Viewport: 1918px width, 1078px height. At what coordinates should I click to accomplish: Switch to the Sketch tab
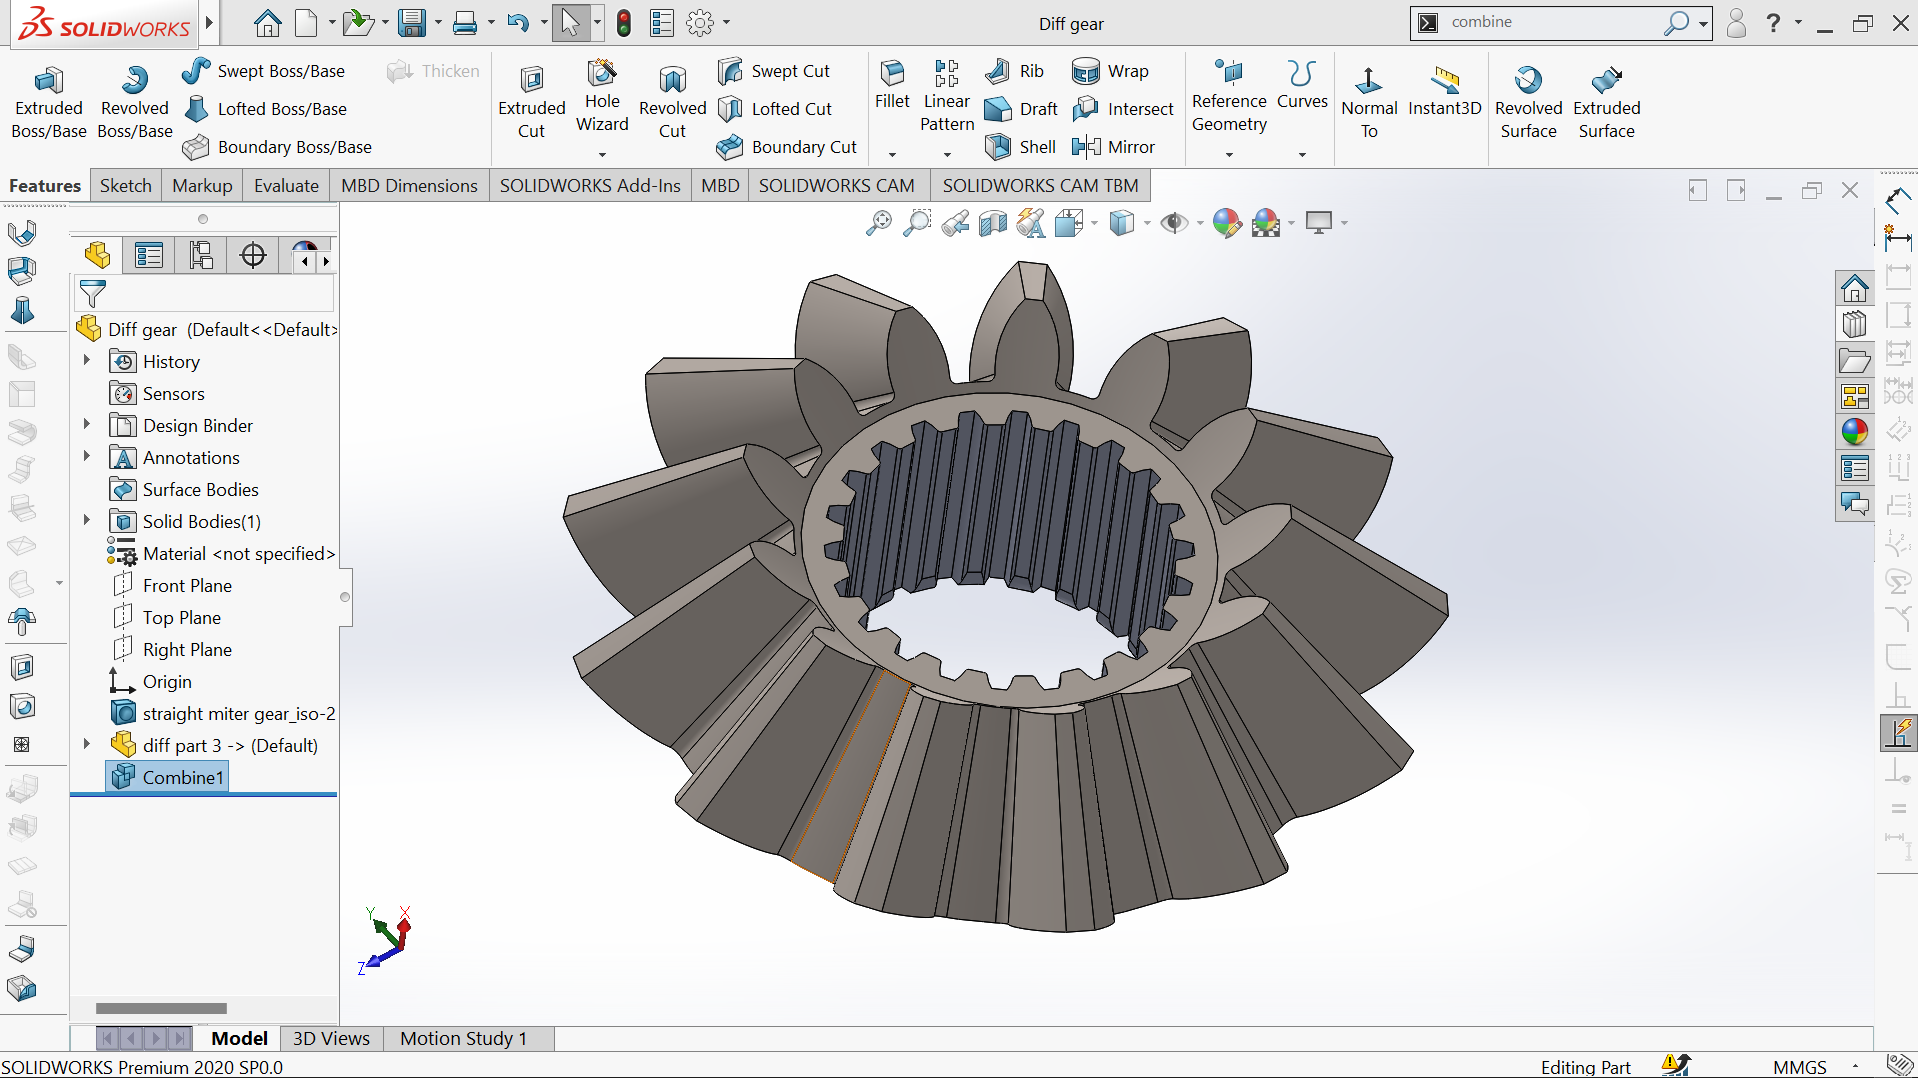(126, 186)
